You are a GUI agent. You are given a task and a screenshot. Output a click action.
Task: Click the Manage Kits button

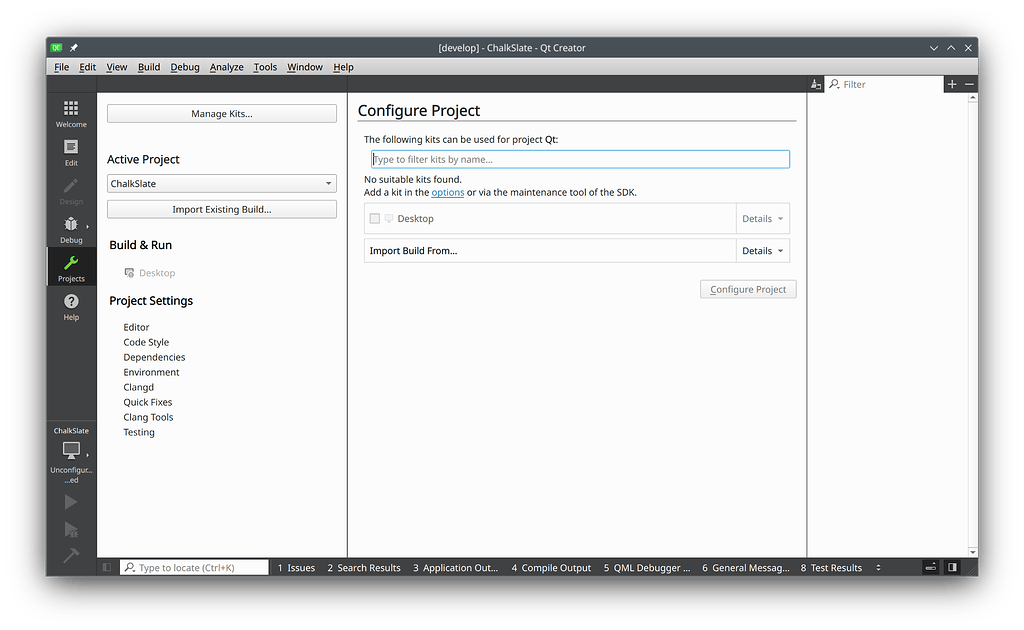221,114
